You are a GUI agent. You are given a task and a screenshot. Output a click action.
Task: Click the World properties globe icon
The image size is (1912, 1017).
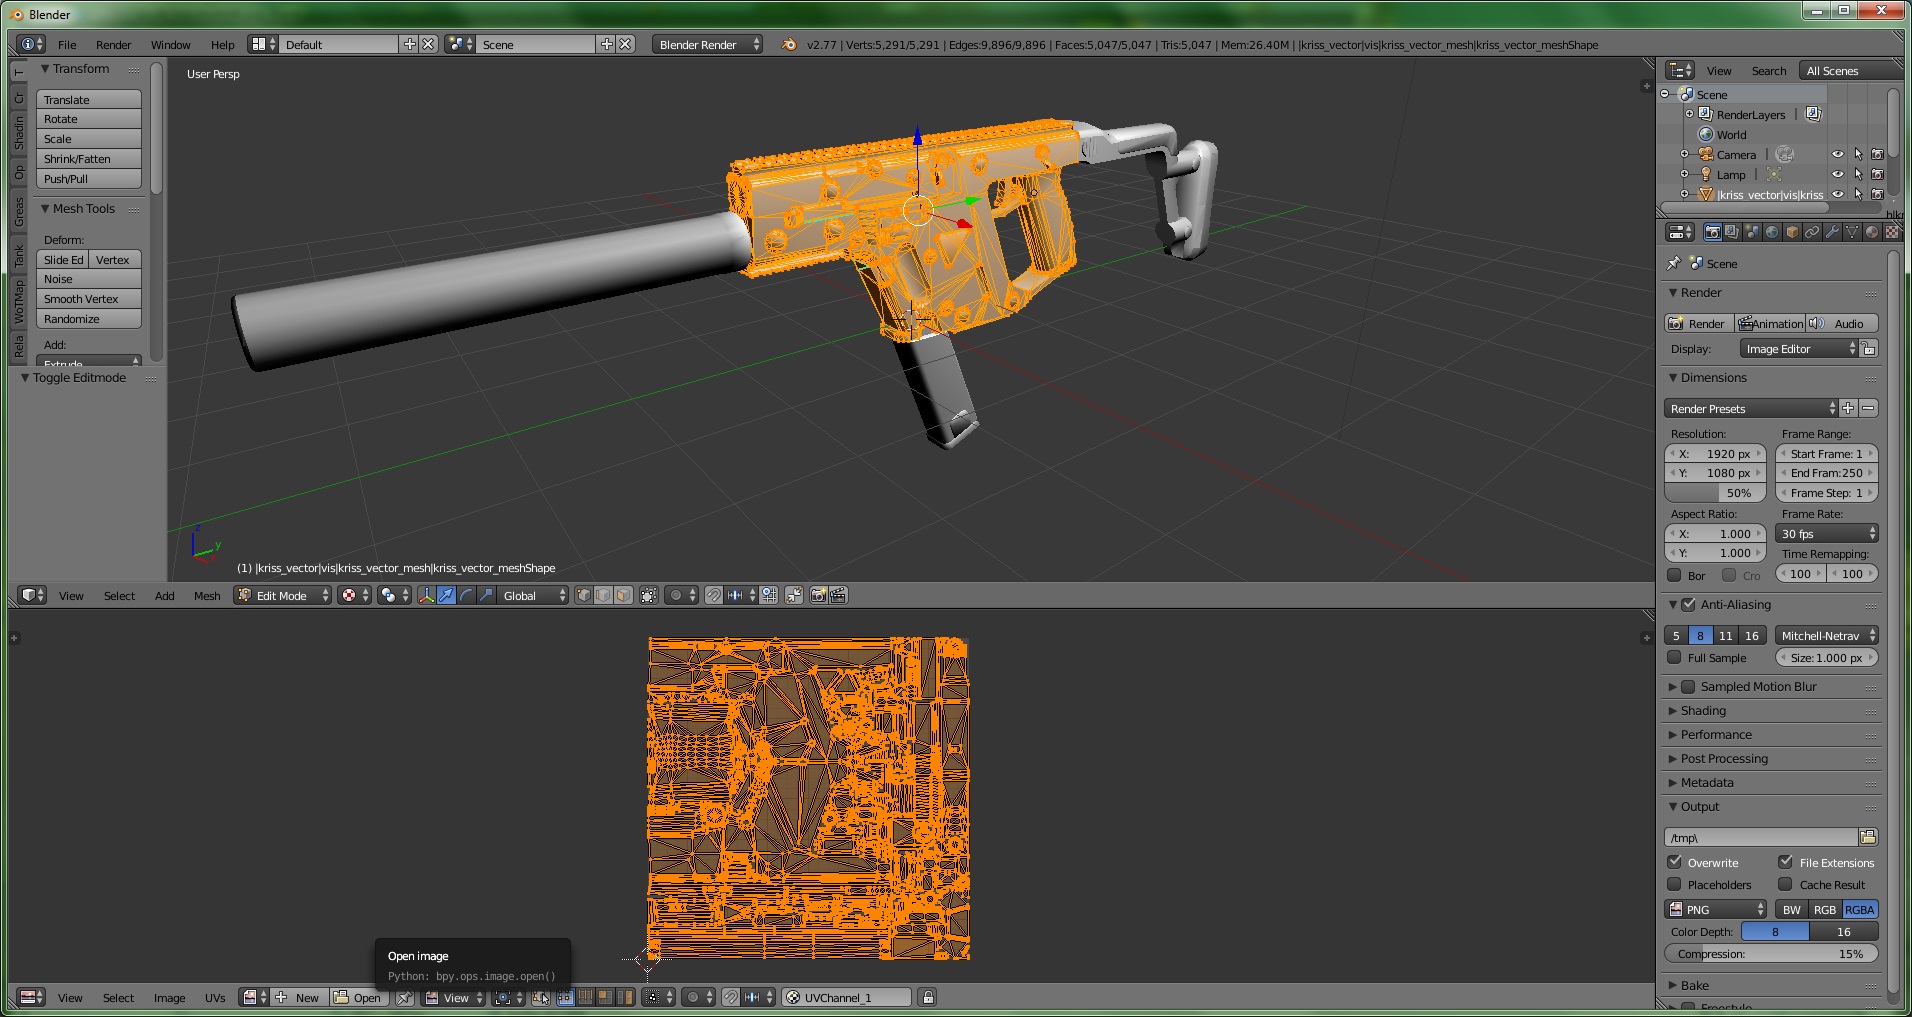[x=1771, y=232]
